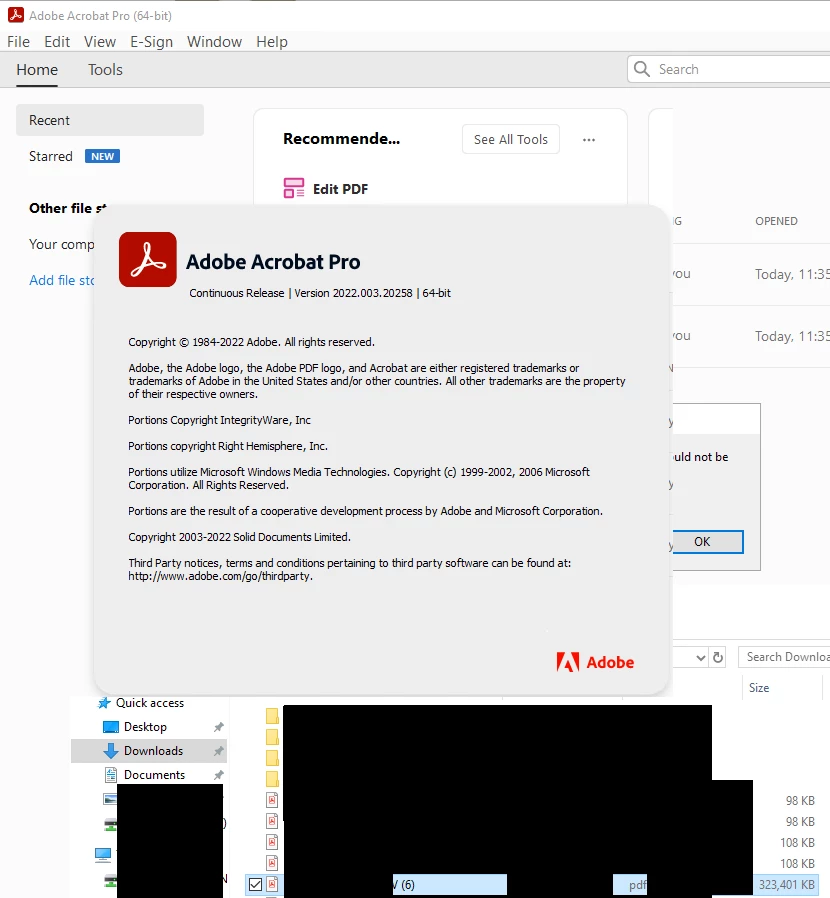
Task: Switch to the Home tab
Action: pos(37,70)
